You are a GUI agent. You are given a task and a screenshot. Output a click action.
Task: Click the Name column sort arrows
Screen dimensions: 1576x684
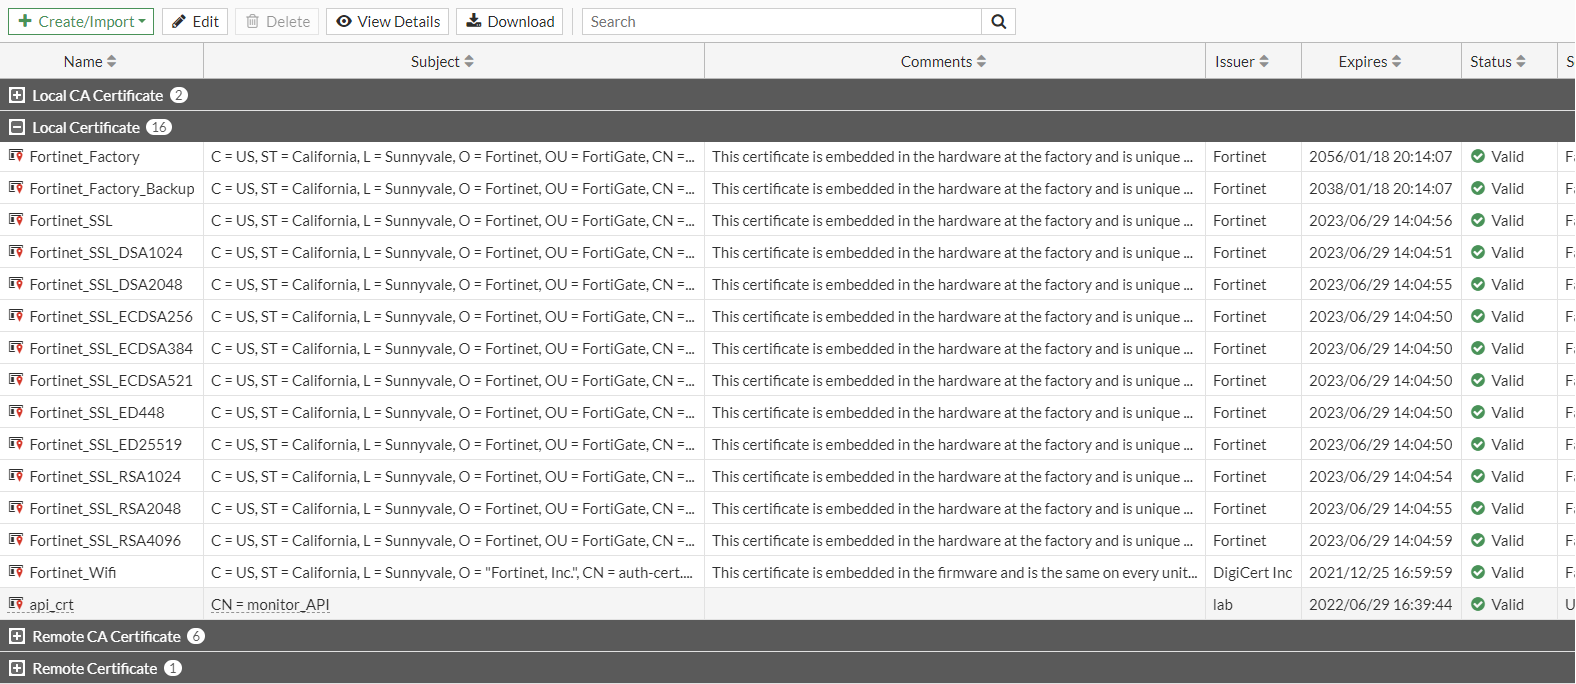112,62
